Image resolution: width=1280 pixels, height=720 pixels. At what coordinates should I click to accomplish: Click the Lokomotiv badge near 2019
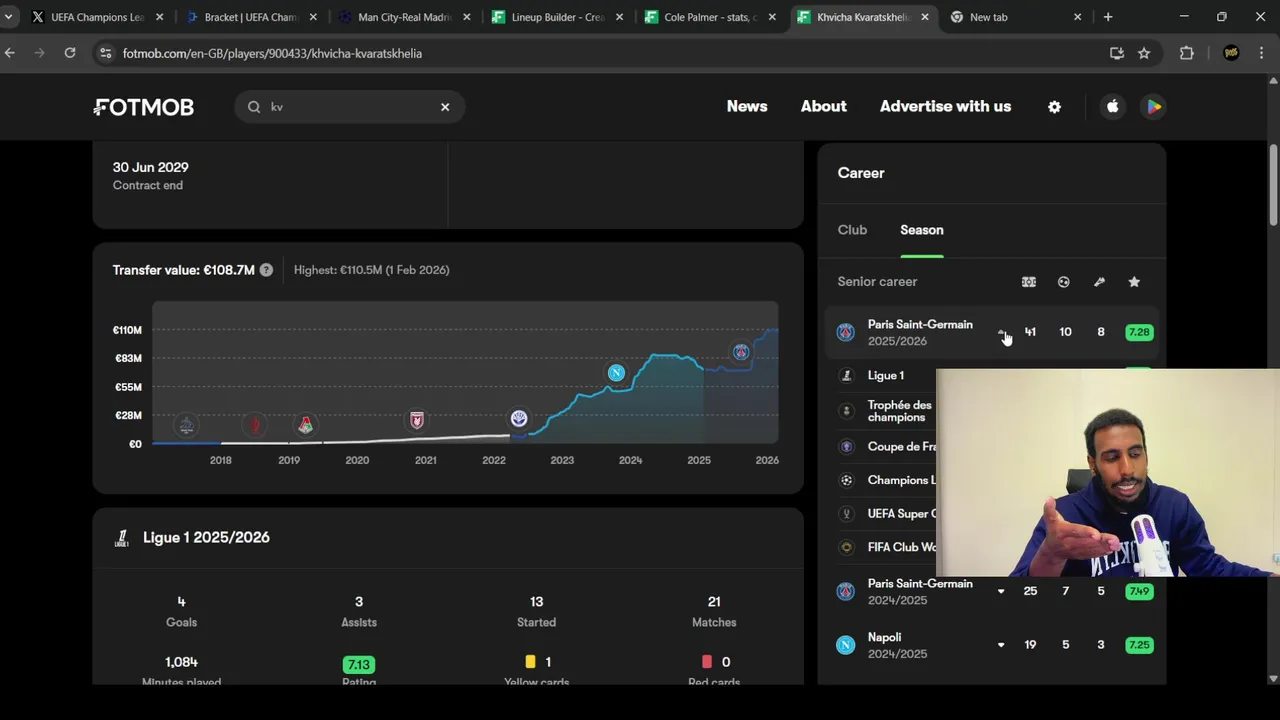coord(306,425)
